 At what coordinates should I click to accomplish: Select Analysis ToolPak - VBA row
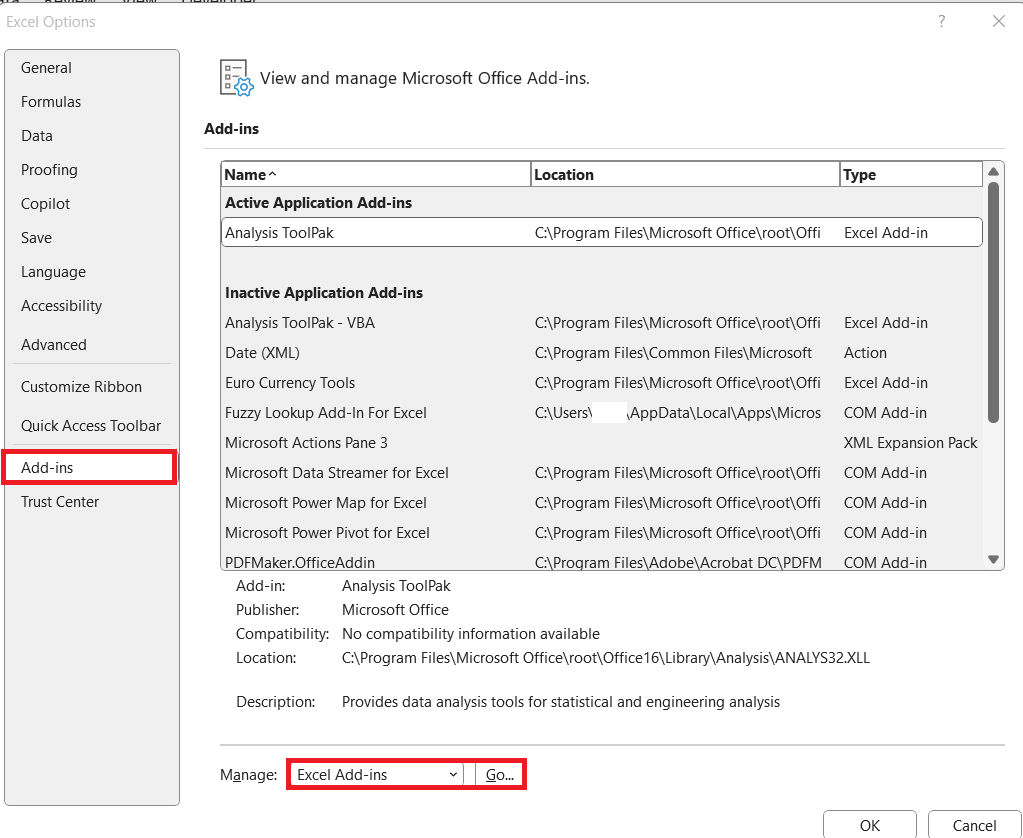coord(602,322)
